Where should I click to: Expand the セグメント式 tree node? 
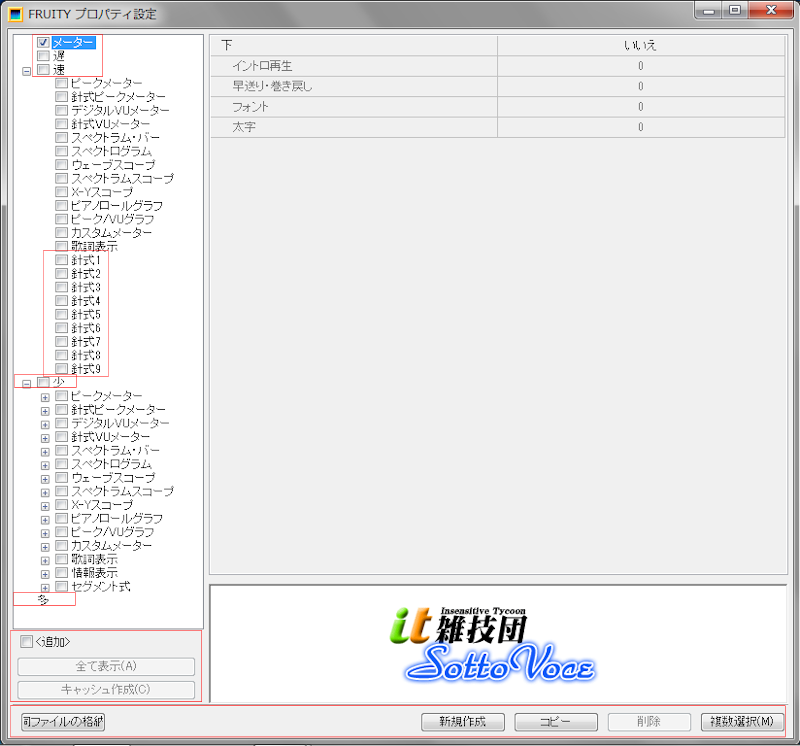pos(45,588)
